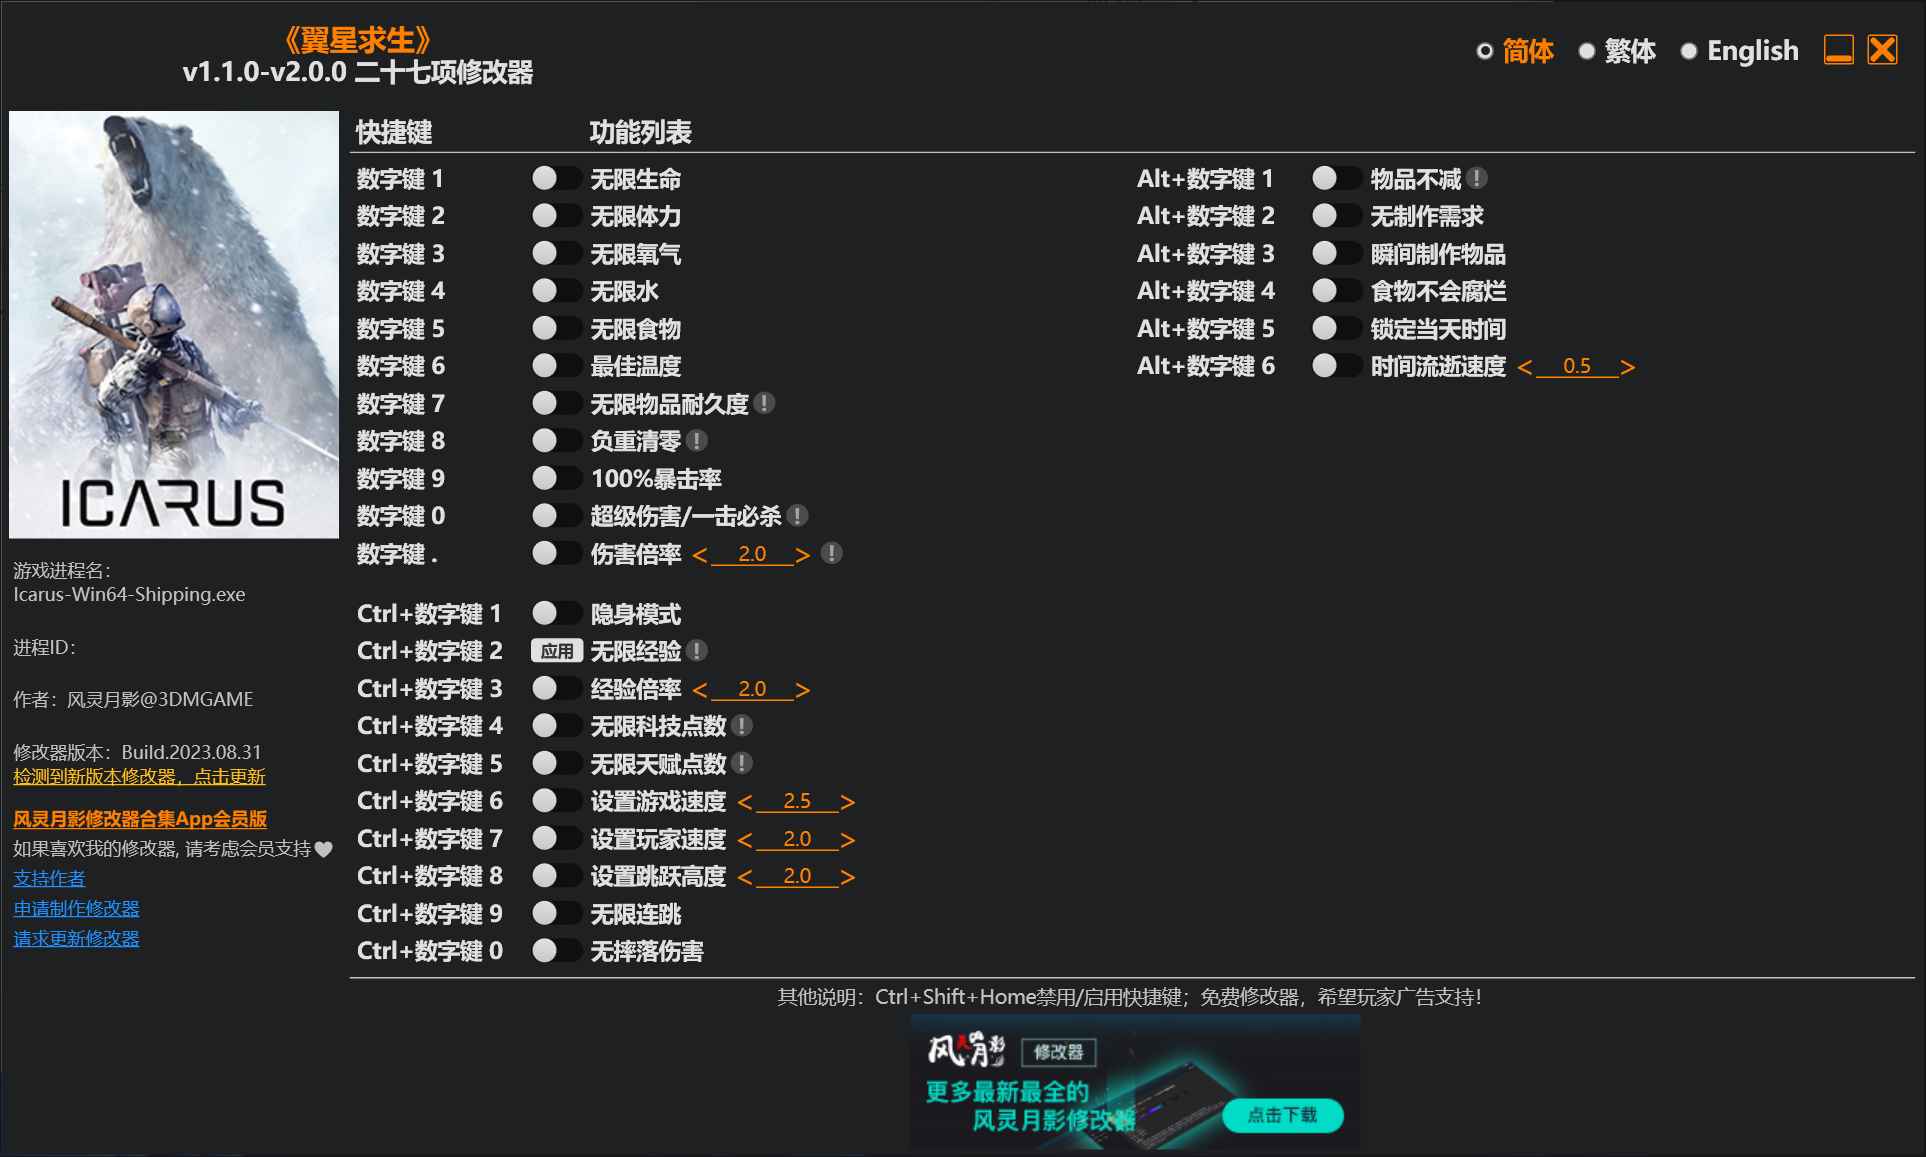Viewport: 1926px width, 1157px height.
Task: Increase 设置跳跃高度 with right arrow
Action: [846, 876]
